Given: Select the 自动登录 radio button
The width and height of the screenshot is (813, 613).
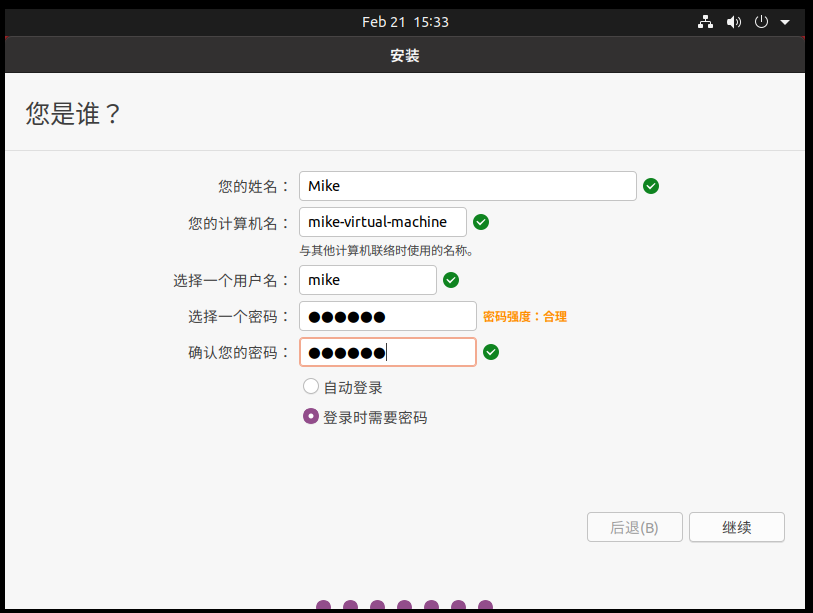Looking at the screenshot, I should click(311, 386).
